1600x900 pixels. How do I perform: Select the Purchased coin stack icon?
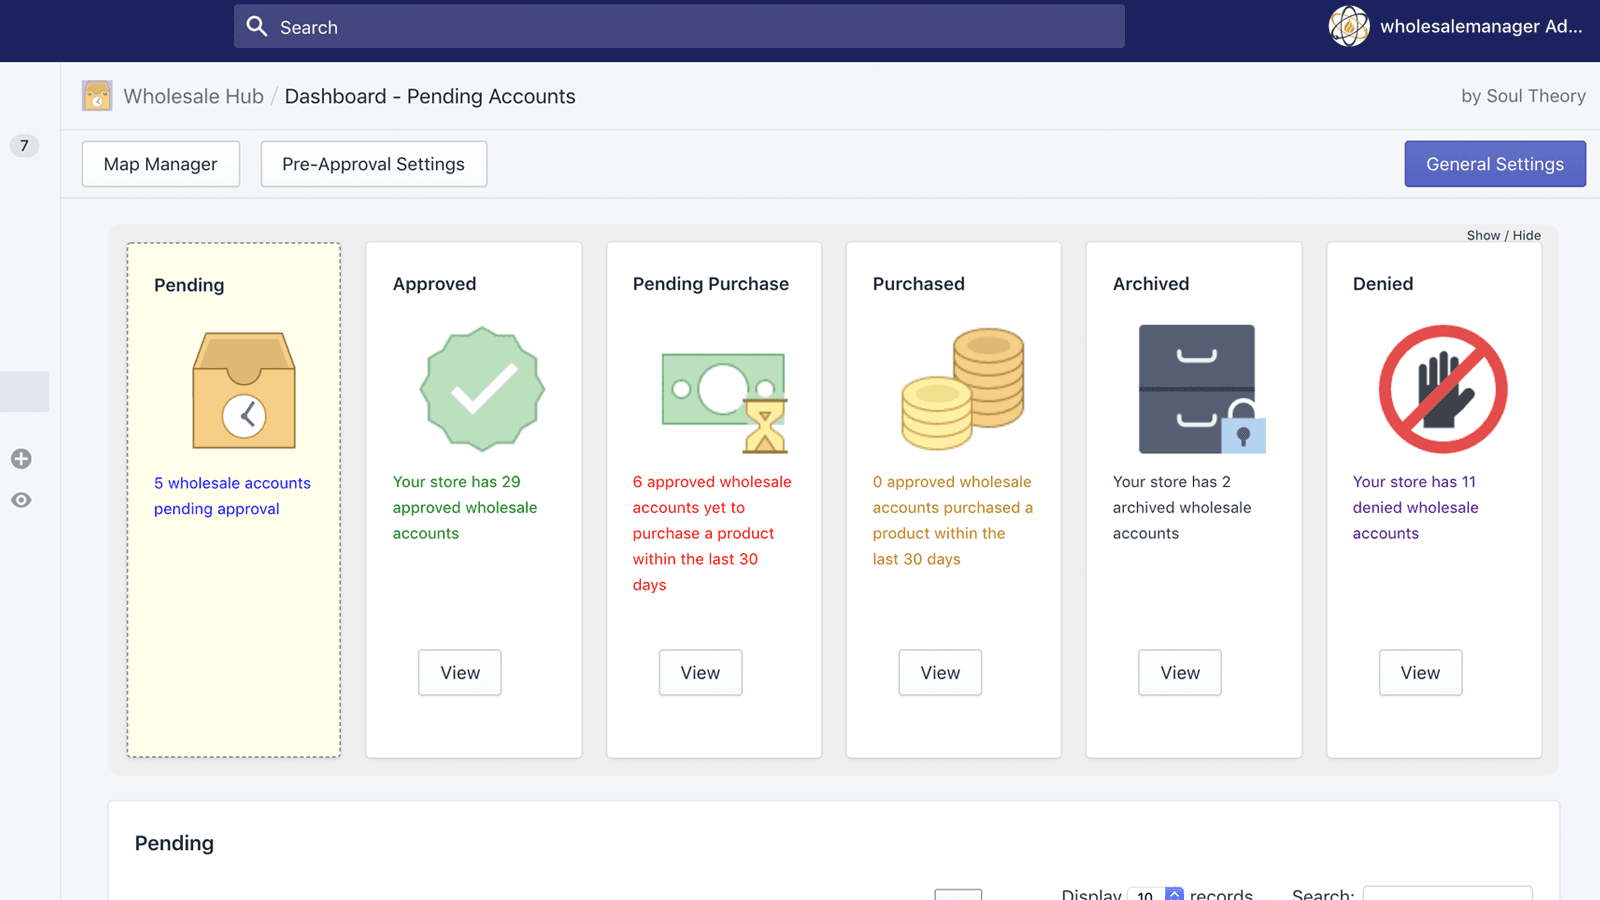tap(961, 390)
